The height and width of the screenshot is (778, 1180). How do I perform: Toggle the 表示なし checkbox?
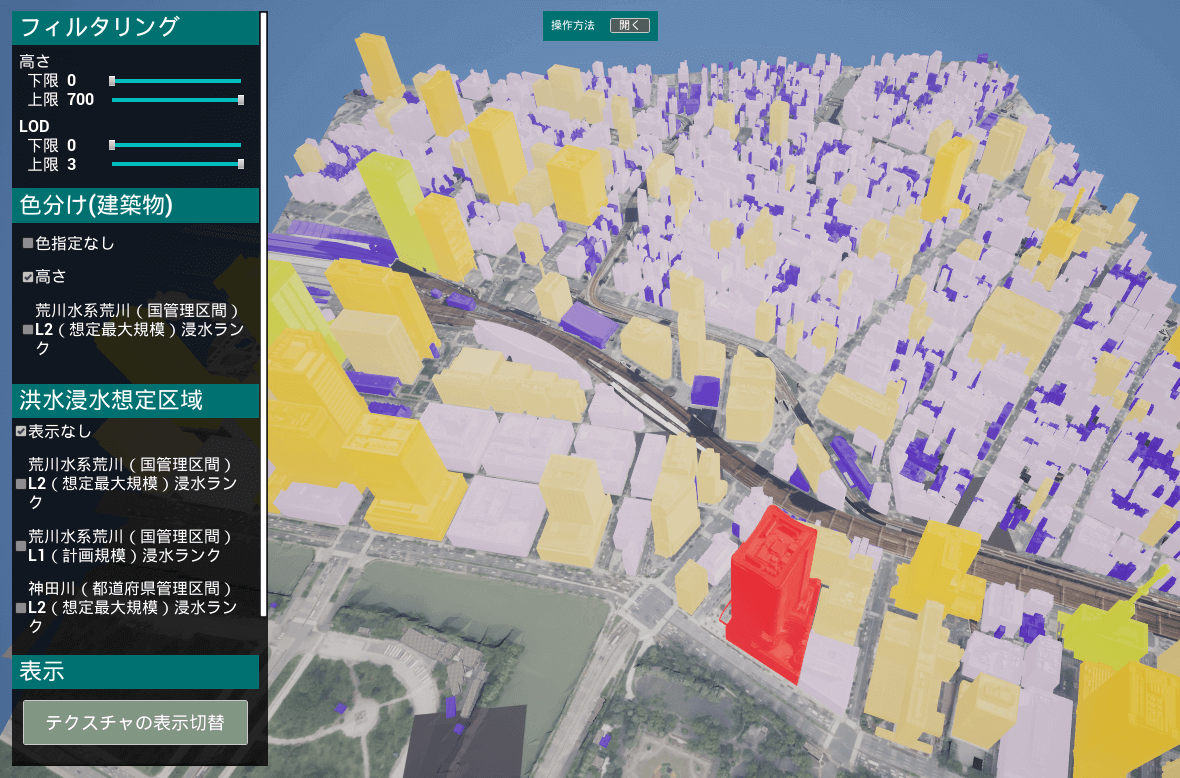(21, 432)
